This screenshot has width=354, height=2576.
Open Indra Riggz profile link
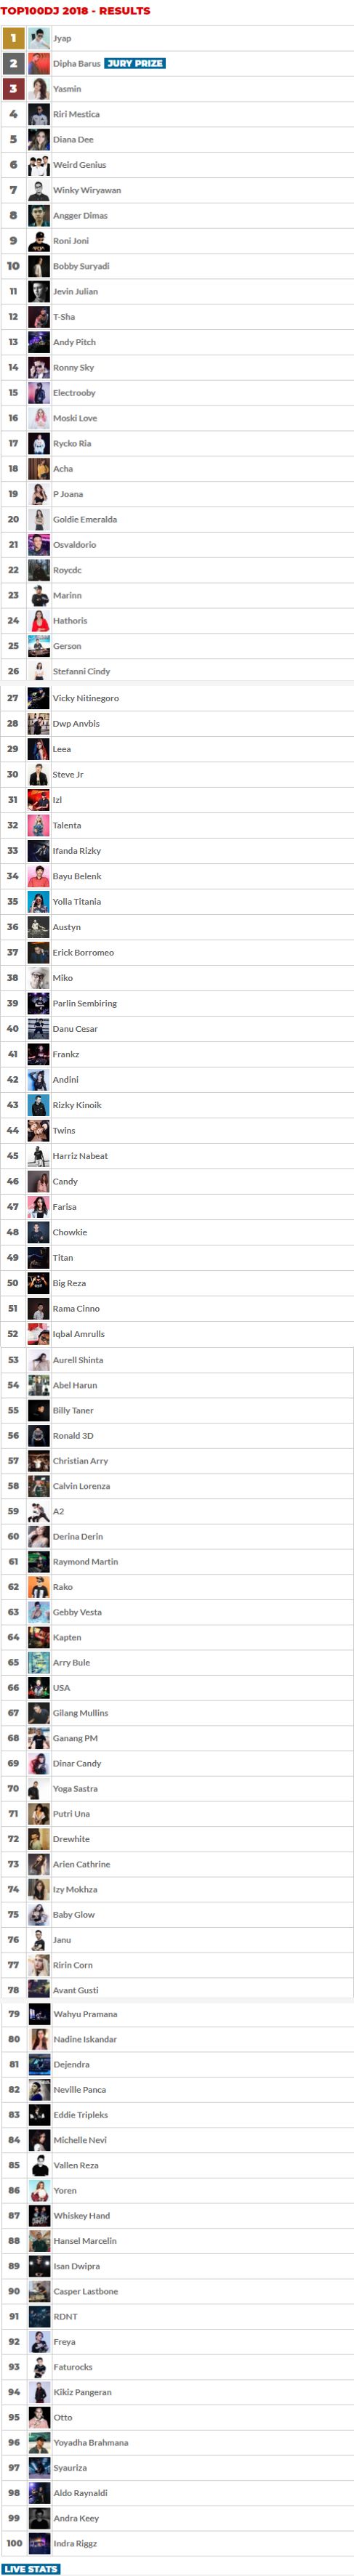[75, 2543]
